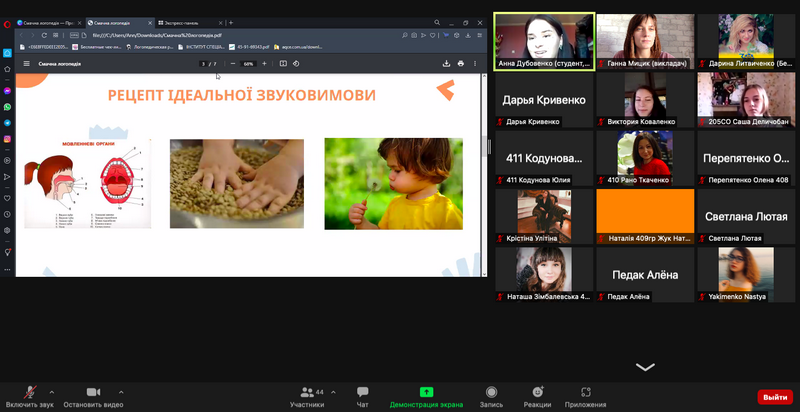Click the PDF zoom percentage field
Screen dimensions: 800x412
(x=248, y=64)
